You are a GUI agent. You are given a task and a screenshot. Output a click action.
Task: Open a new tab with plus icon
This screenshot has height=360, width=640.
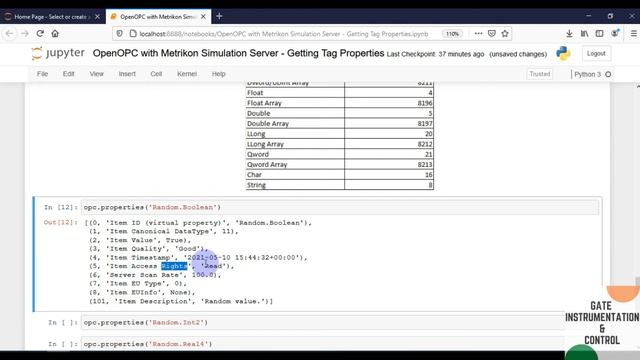pyautogui.click(x=219, y=16)
